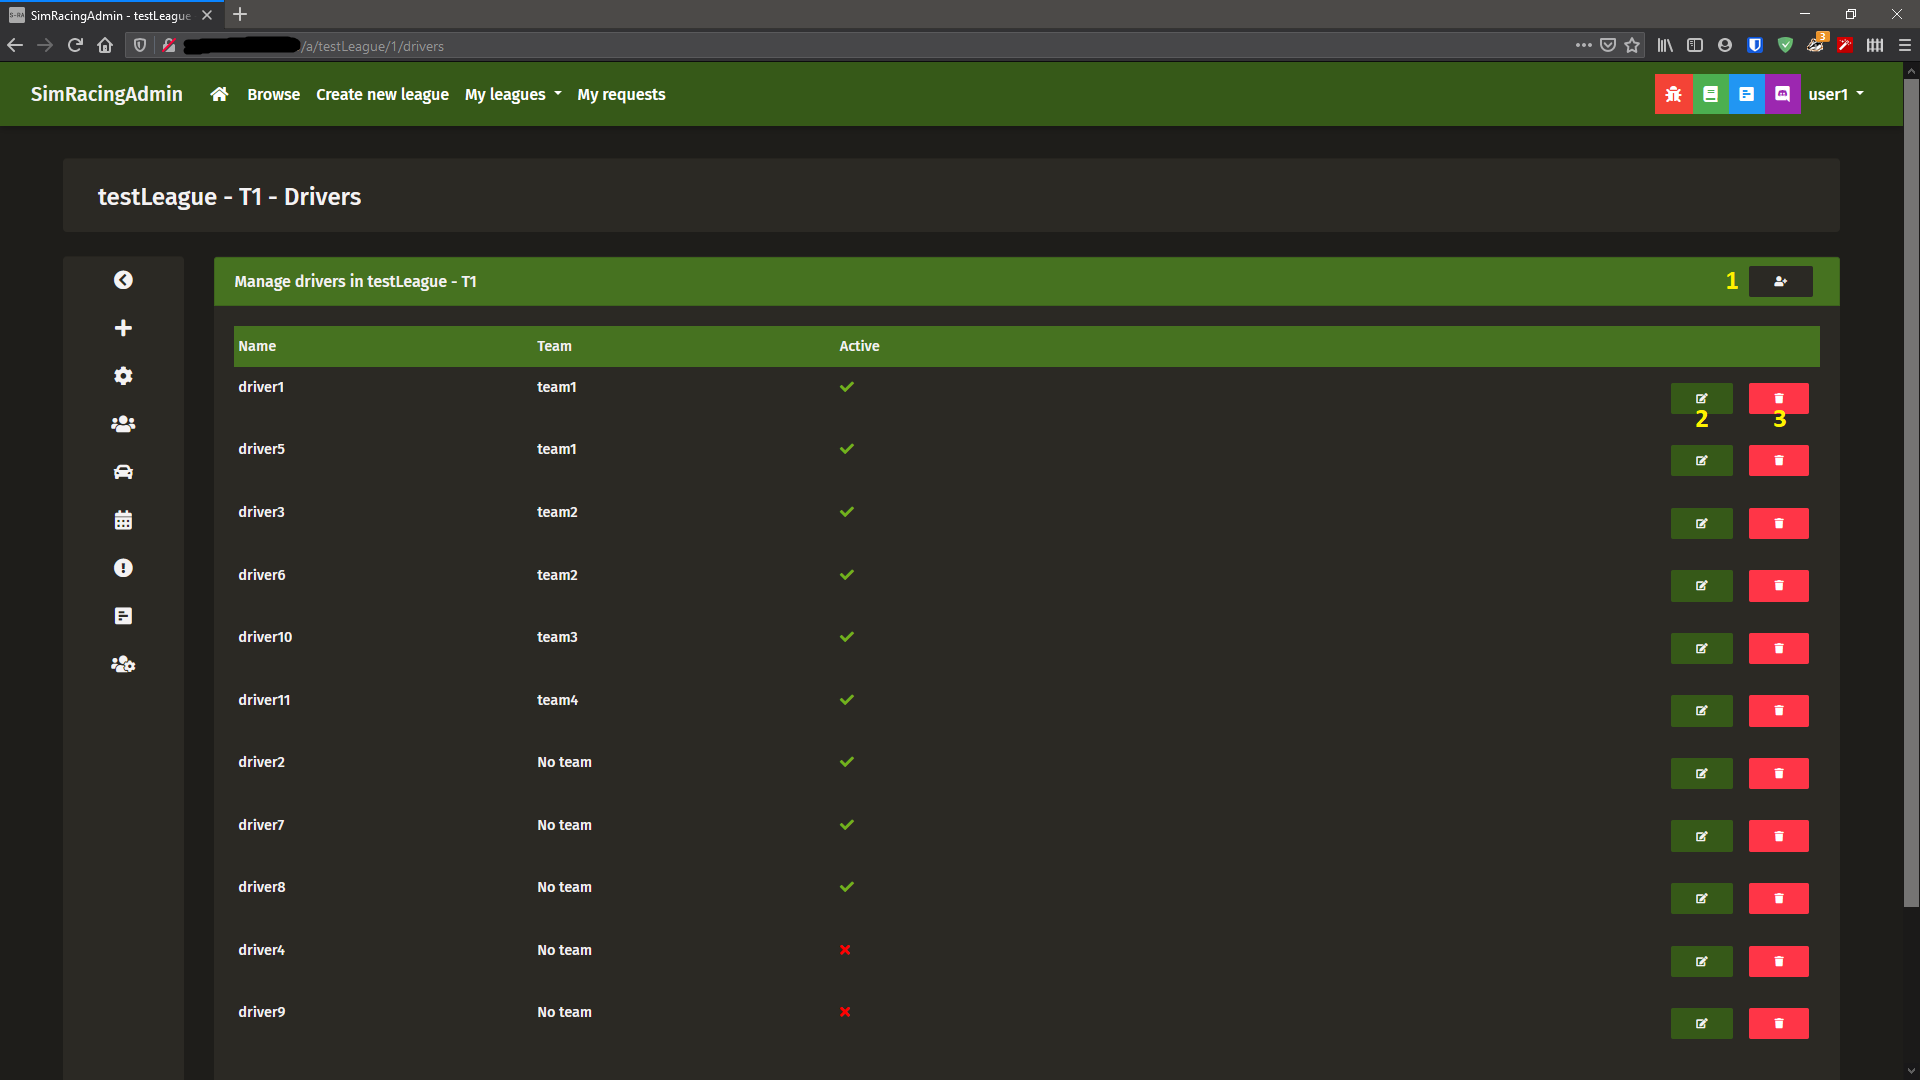
Task: Click add driver to league icon button
Action: [x=1780, y=280]
